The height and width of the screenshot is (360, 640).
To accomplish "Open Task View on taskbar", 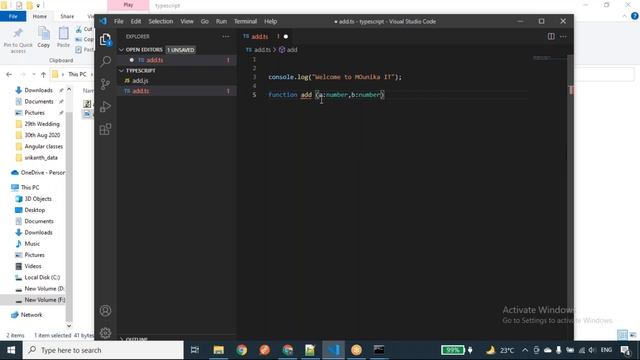I will pos(195,350).
